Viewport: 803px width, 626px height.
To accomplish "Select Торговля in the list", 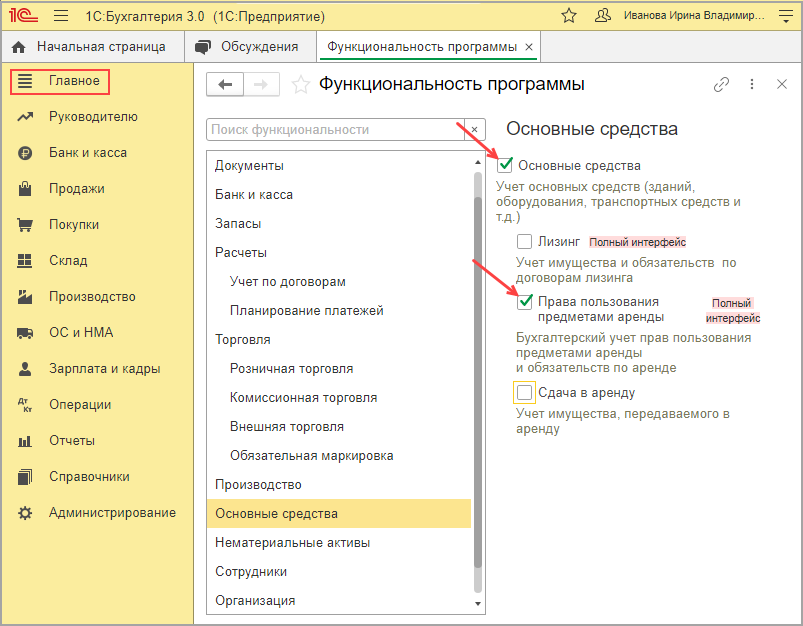I will [339, 340].
